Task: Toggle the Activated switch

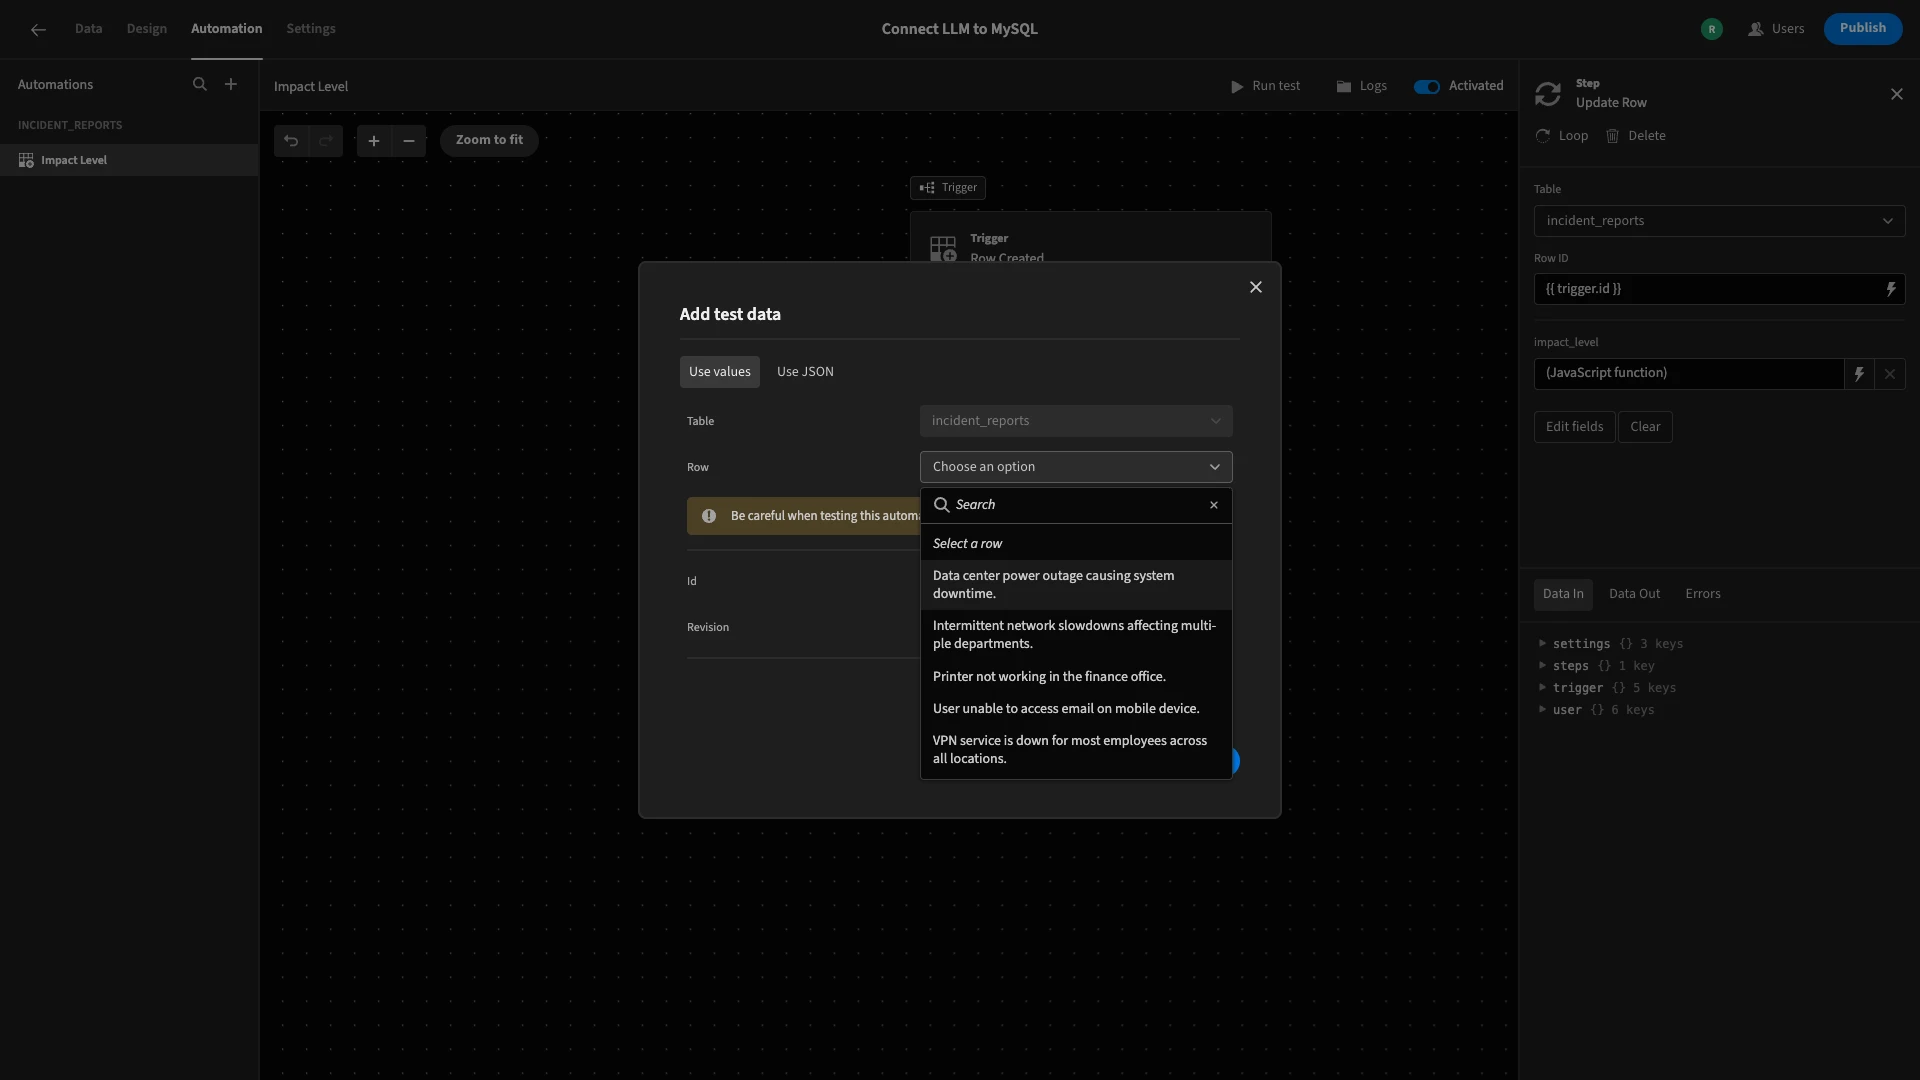Action: [1427, 87]
